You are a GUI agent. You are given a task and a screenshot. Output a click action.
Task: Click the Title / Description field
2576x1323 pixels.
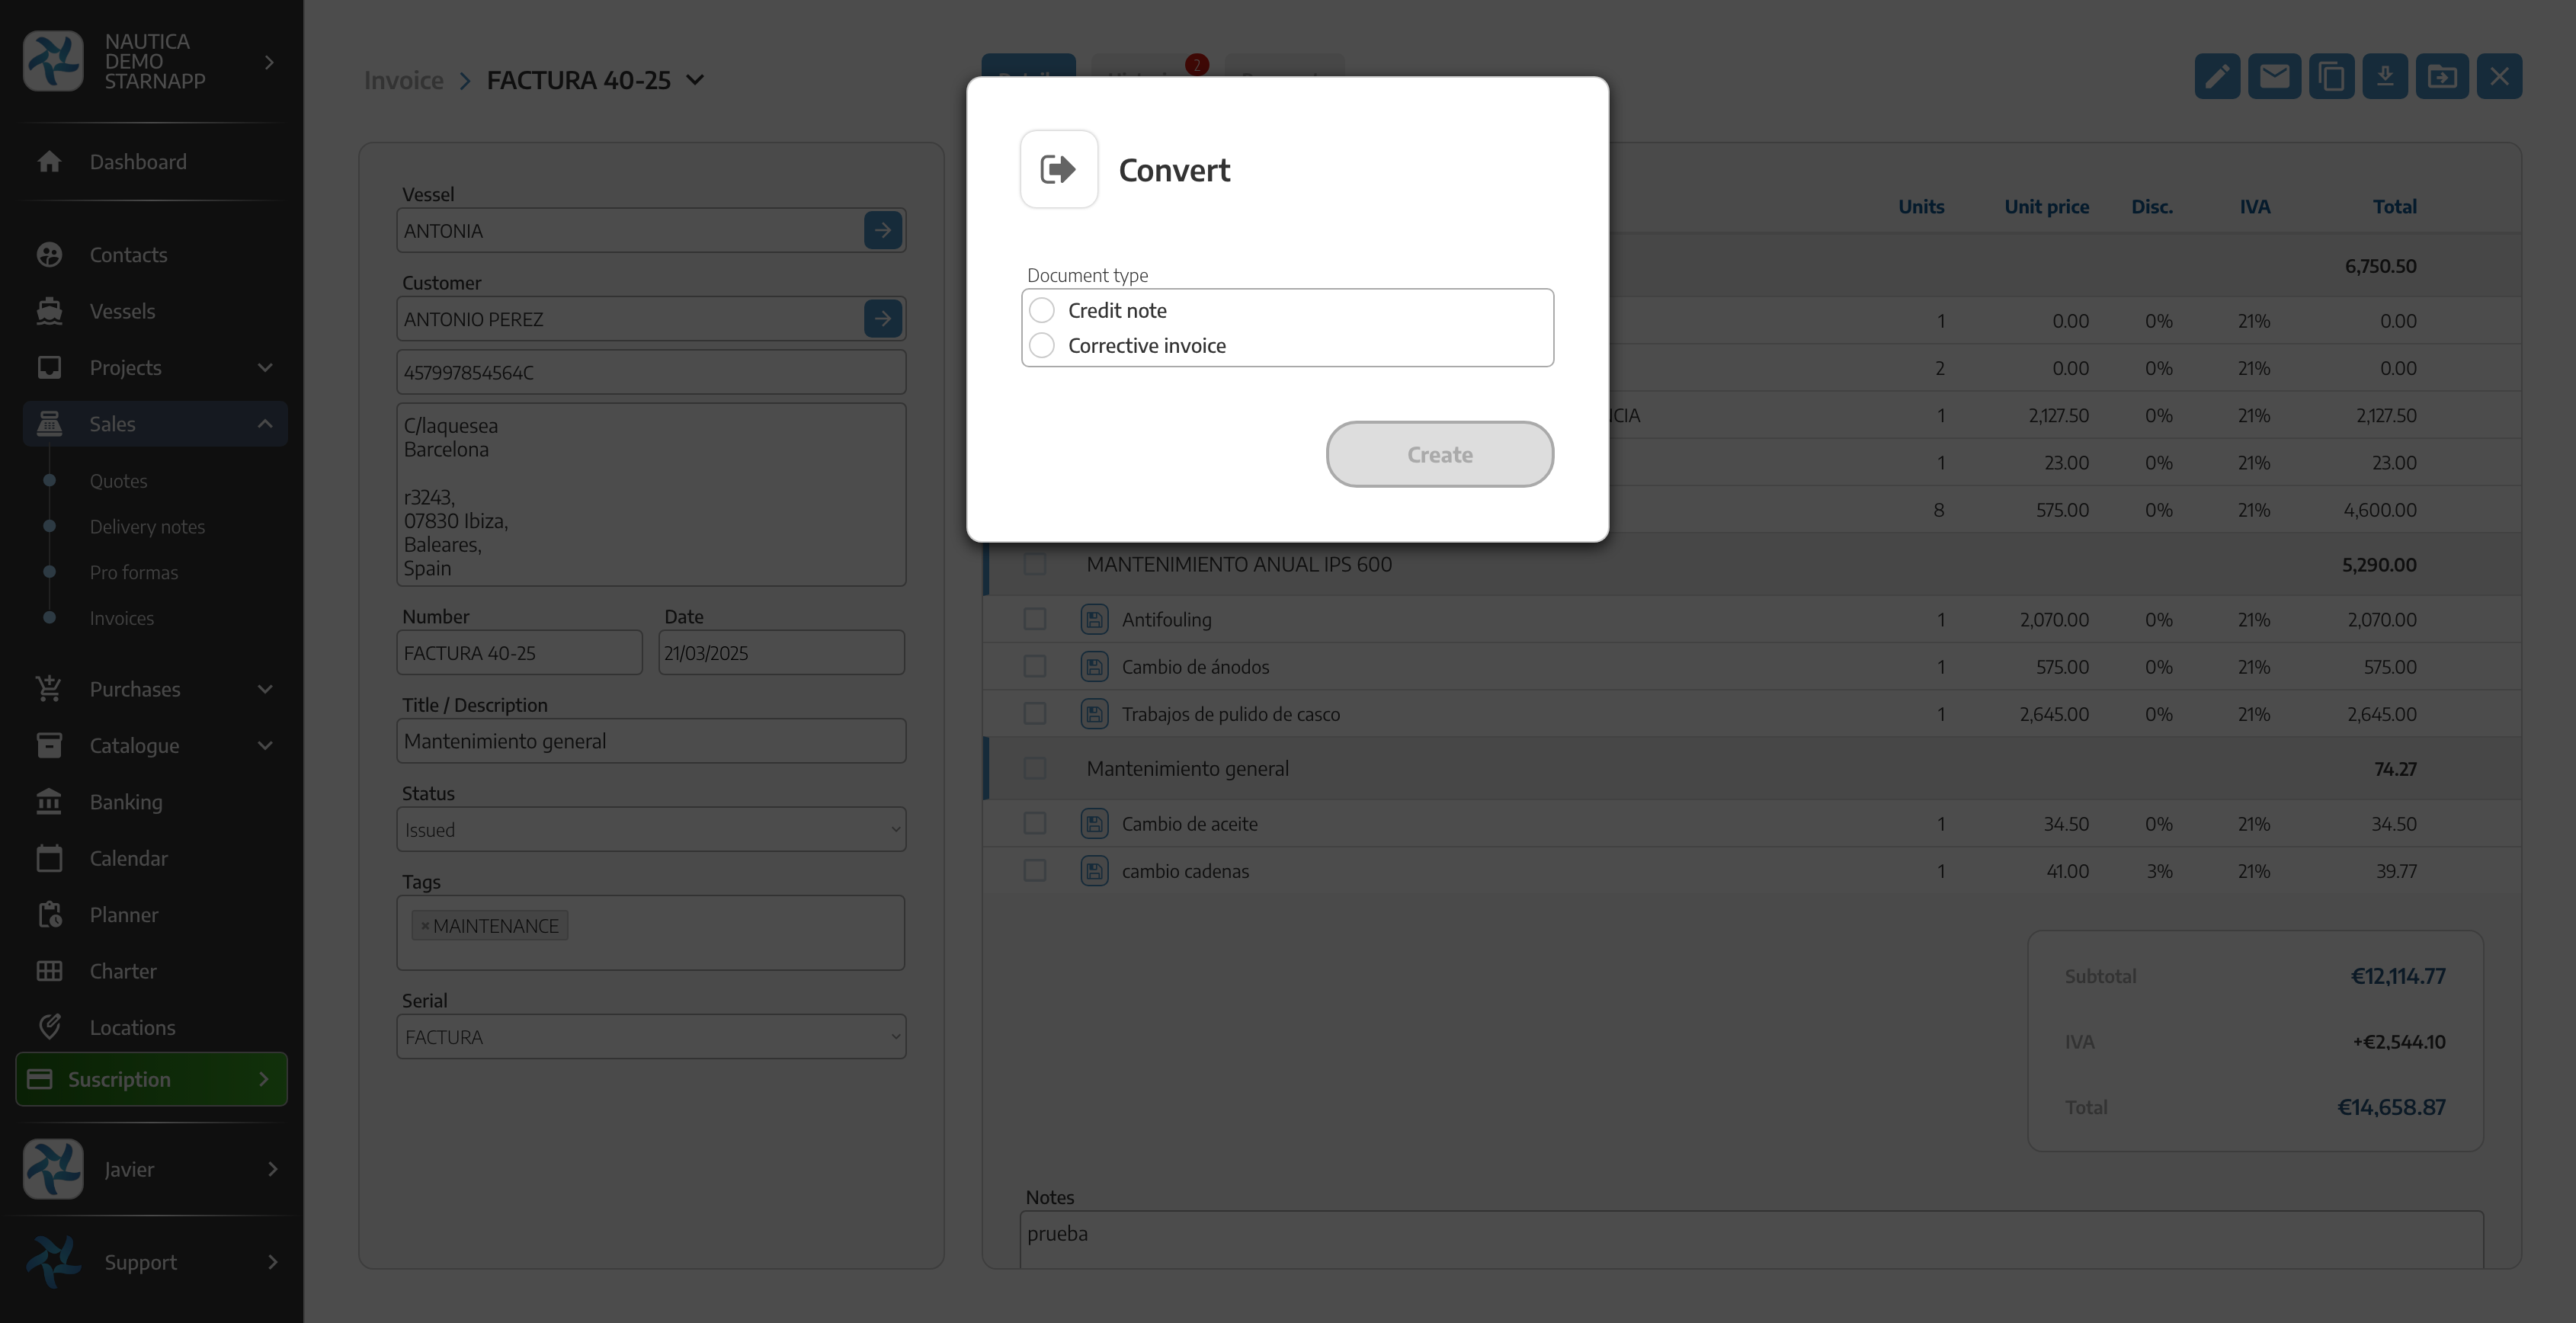(x=651, y=741)
